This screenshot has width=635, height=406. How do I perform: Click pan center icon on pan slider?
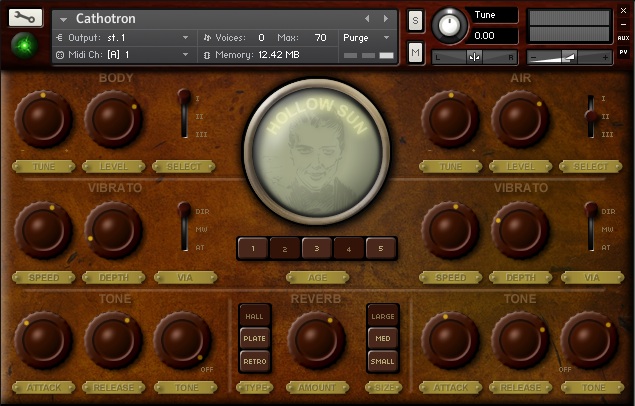click(474, 57)
